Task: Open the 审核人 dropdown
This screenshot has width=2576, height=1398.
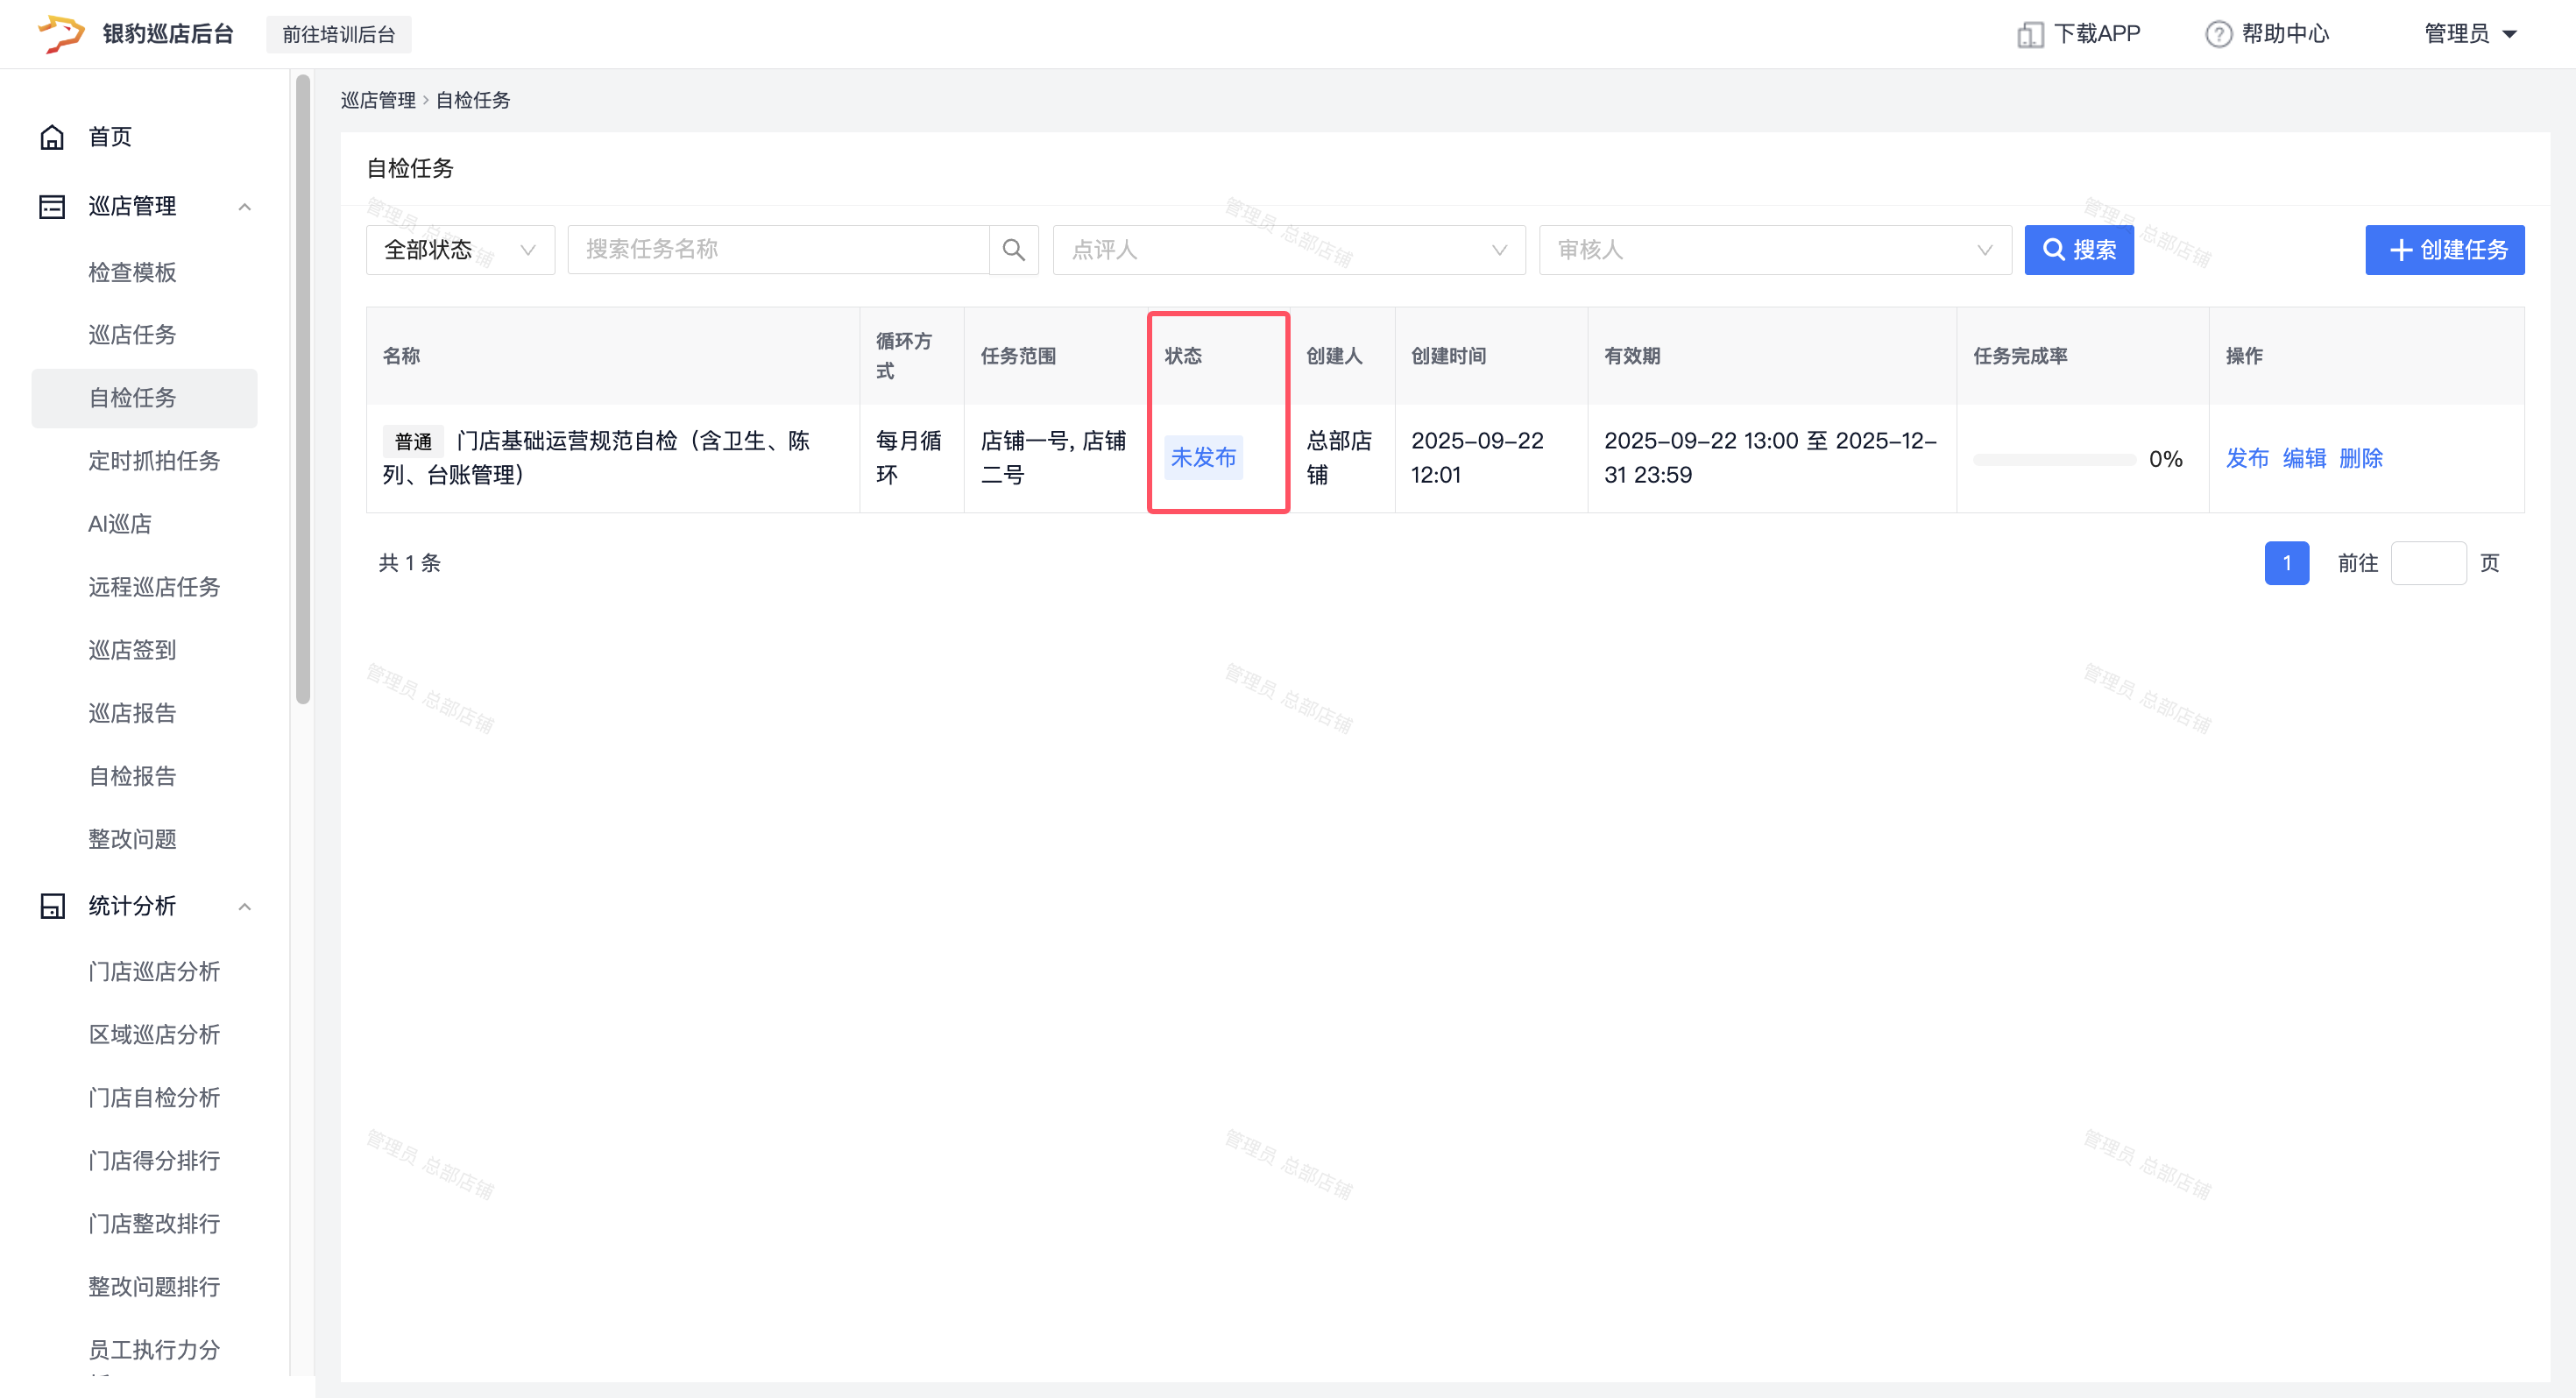Action: click(x=1774, y=250)
